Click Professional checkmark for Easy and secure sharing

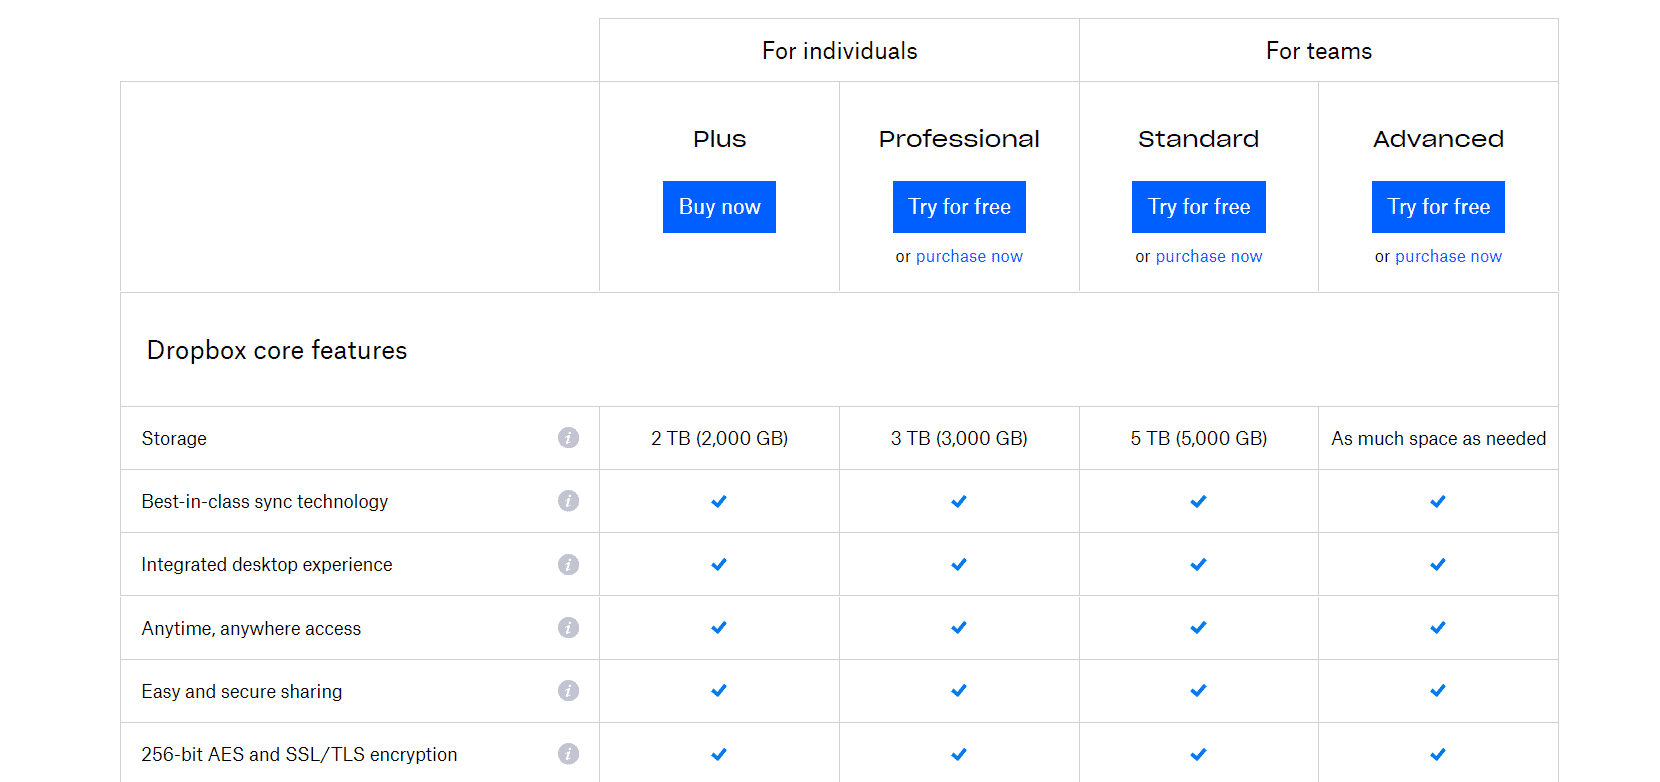[x=959, y=690]
